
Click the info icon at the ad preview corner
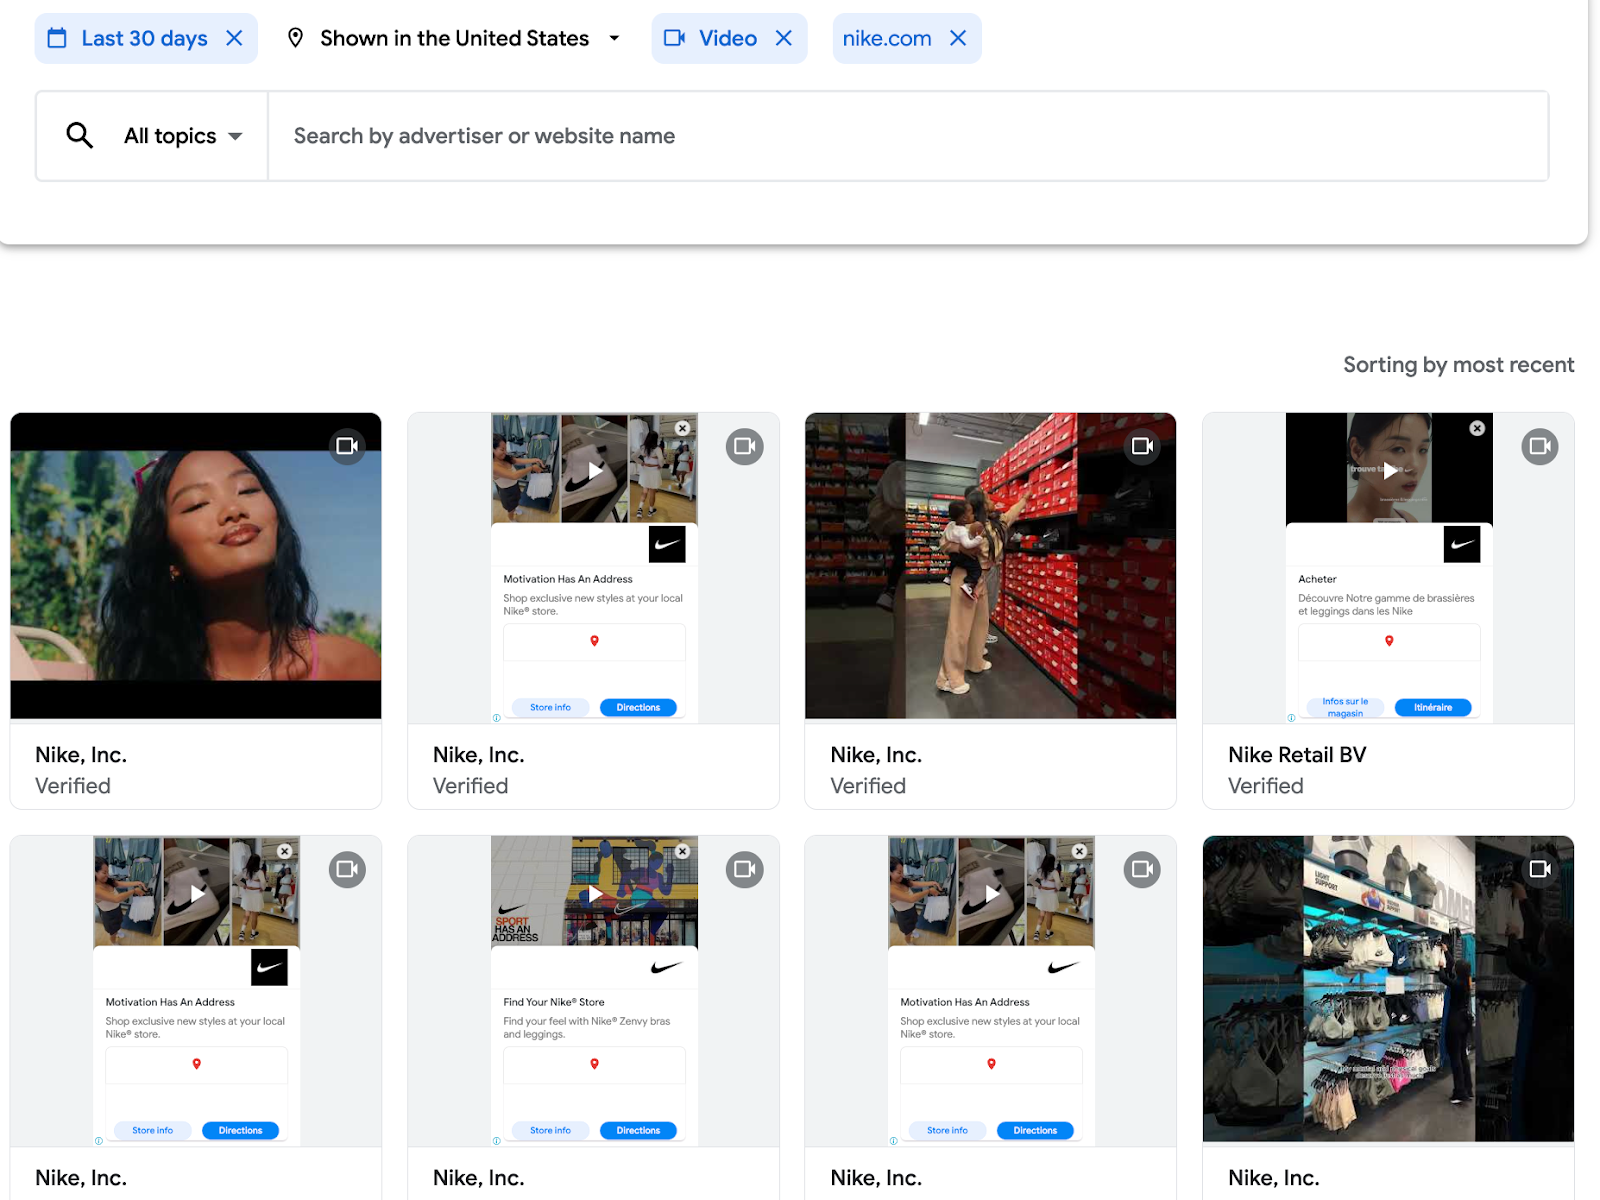498,718
